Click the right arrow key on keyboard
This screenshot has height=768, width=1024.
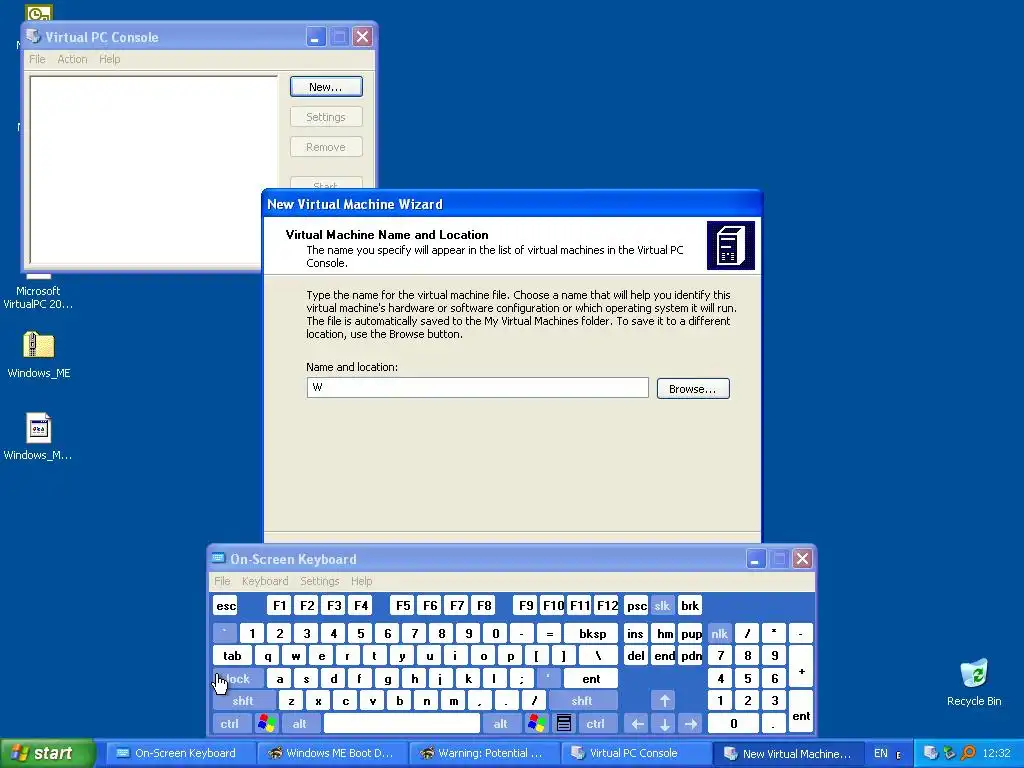point(691,724)
